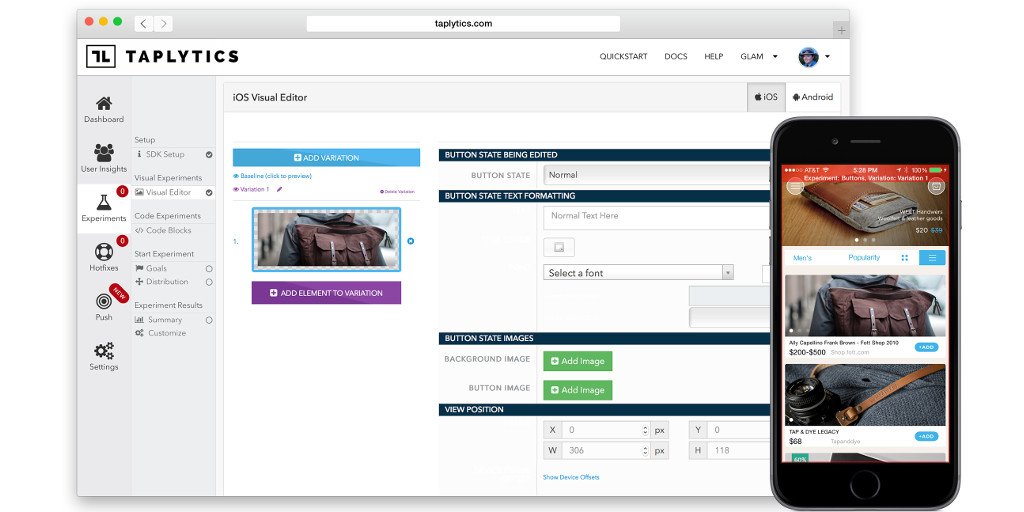Image resolution: width=1024 pixels, height=512 pixels.
Task: Toggle Goals status circle
Action: click(209, 268)
